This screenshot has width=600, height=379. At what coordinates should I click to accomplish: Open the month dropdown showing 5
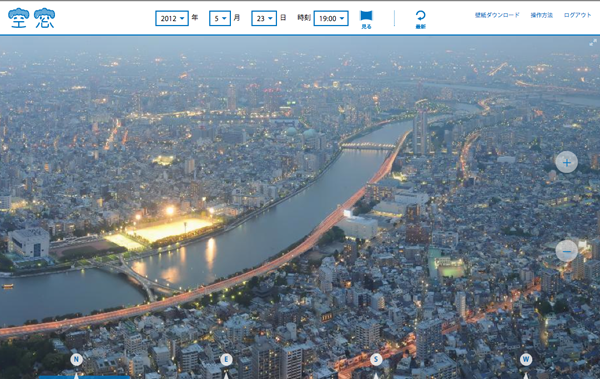pos(220,18)
